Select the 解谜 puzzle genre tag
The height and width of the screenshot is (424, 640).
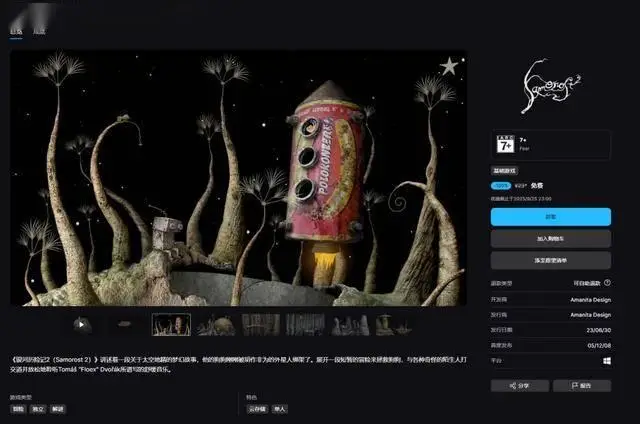(58, 409)
